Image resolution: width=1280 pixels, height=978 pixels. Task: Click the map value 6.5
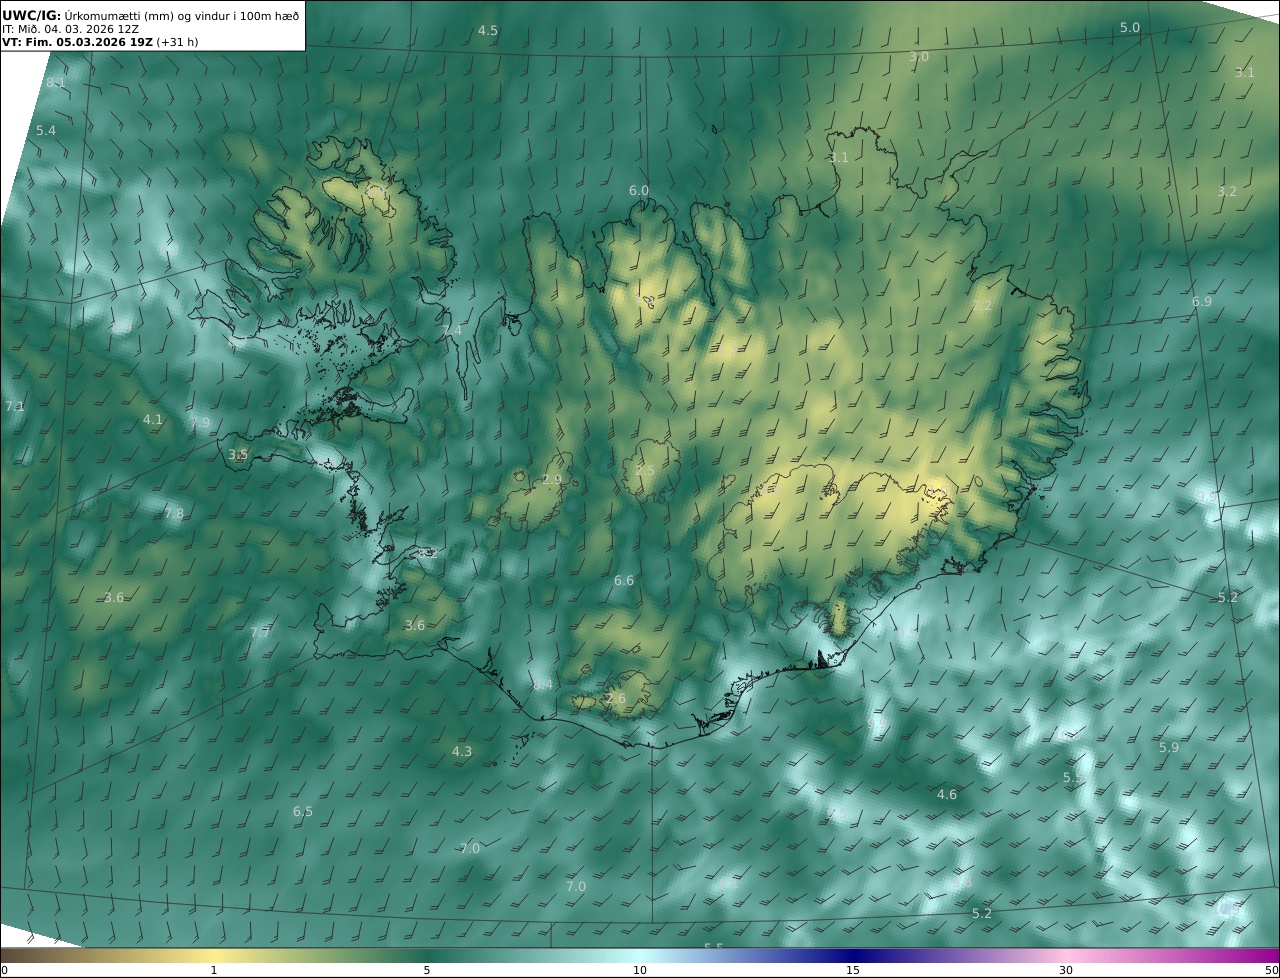click(x=303, y=812)
